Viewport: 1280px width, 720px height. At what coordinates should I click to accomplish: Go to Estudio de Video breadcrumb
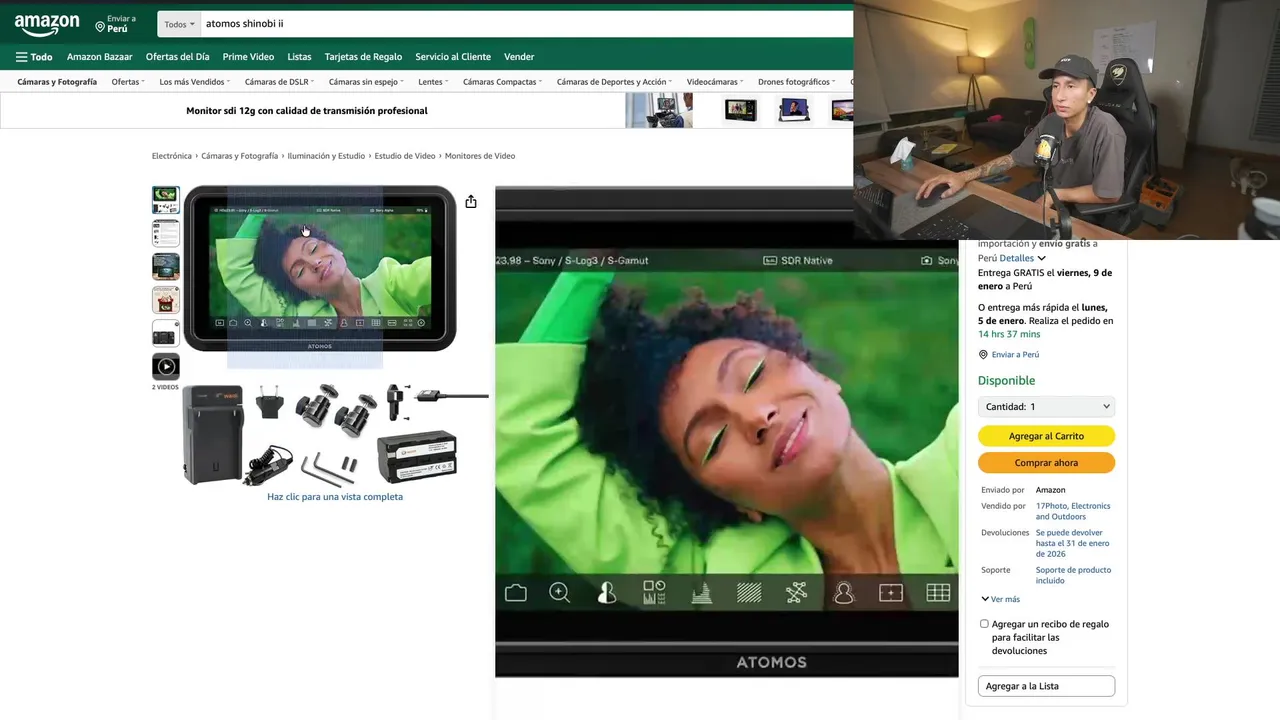pyautogui.click(x=405, y=156)
